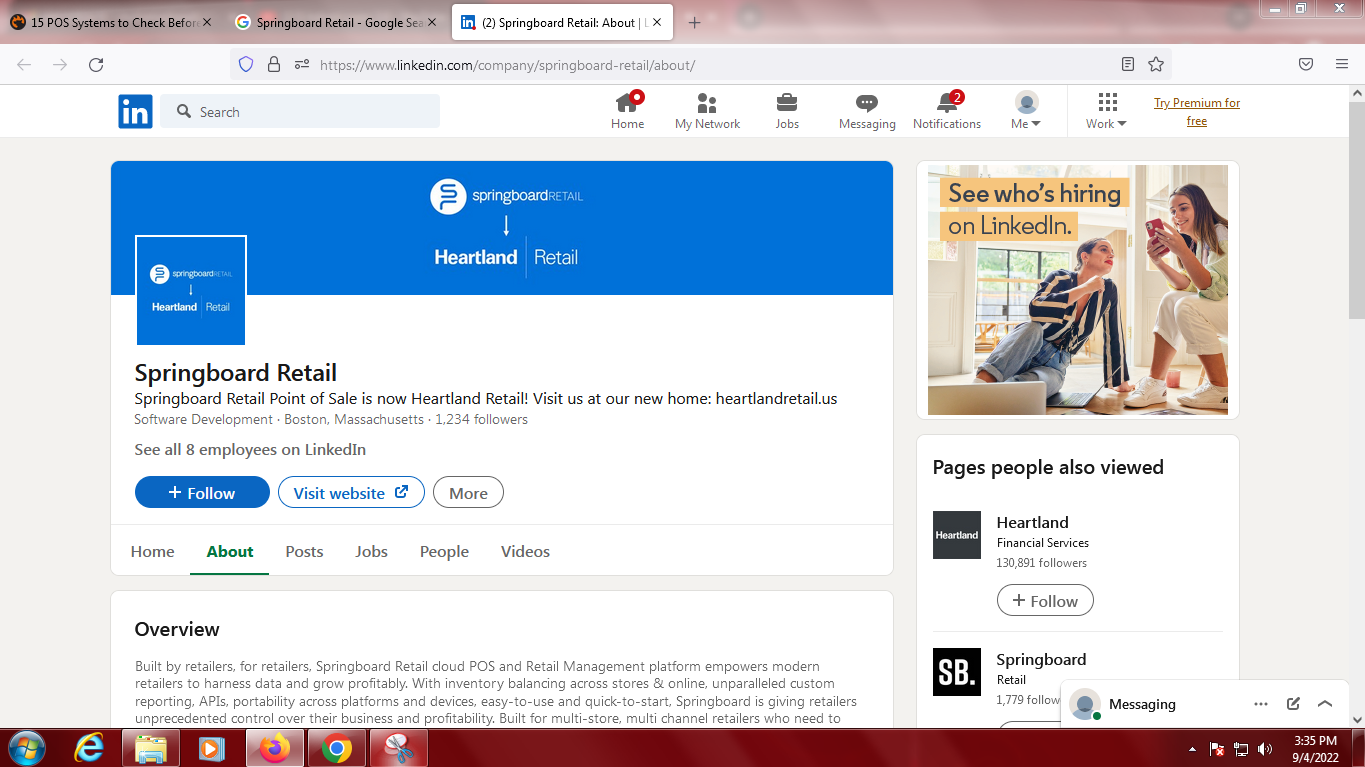Click the volume speaker tray icon

(1266, 748)
